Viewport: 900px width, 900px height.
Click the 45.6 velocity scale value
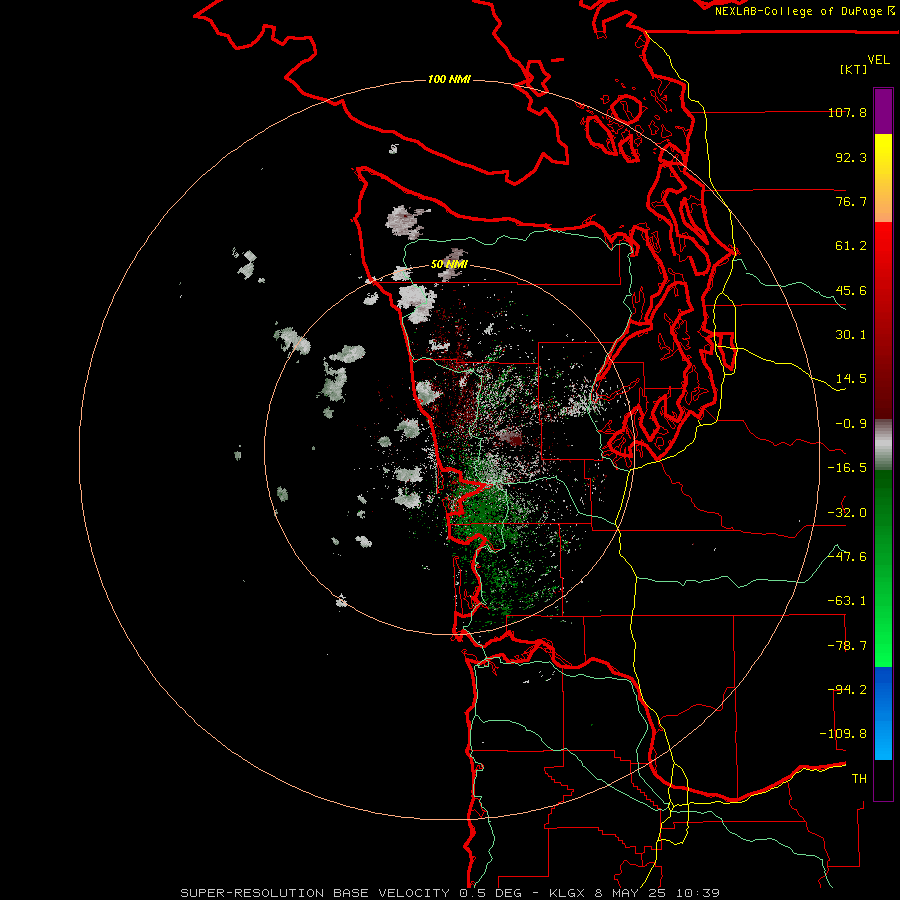click(x=851, y=290)
